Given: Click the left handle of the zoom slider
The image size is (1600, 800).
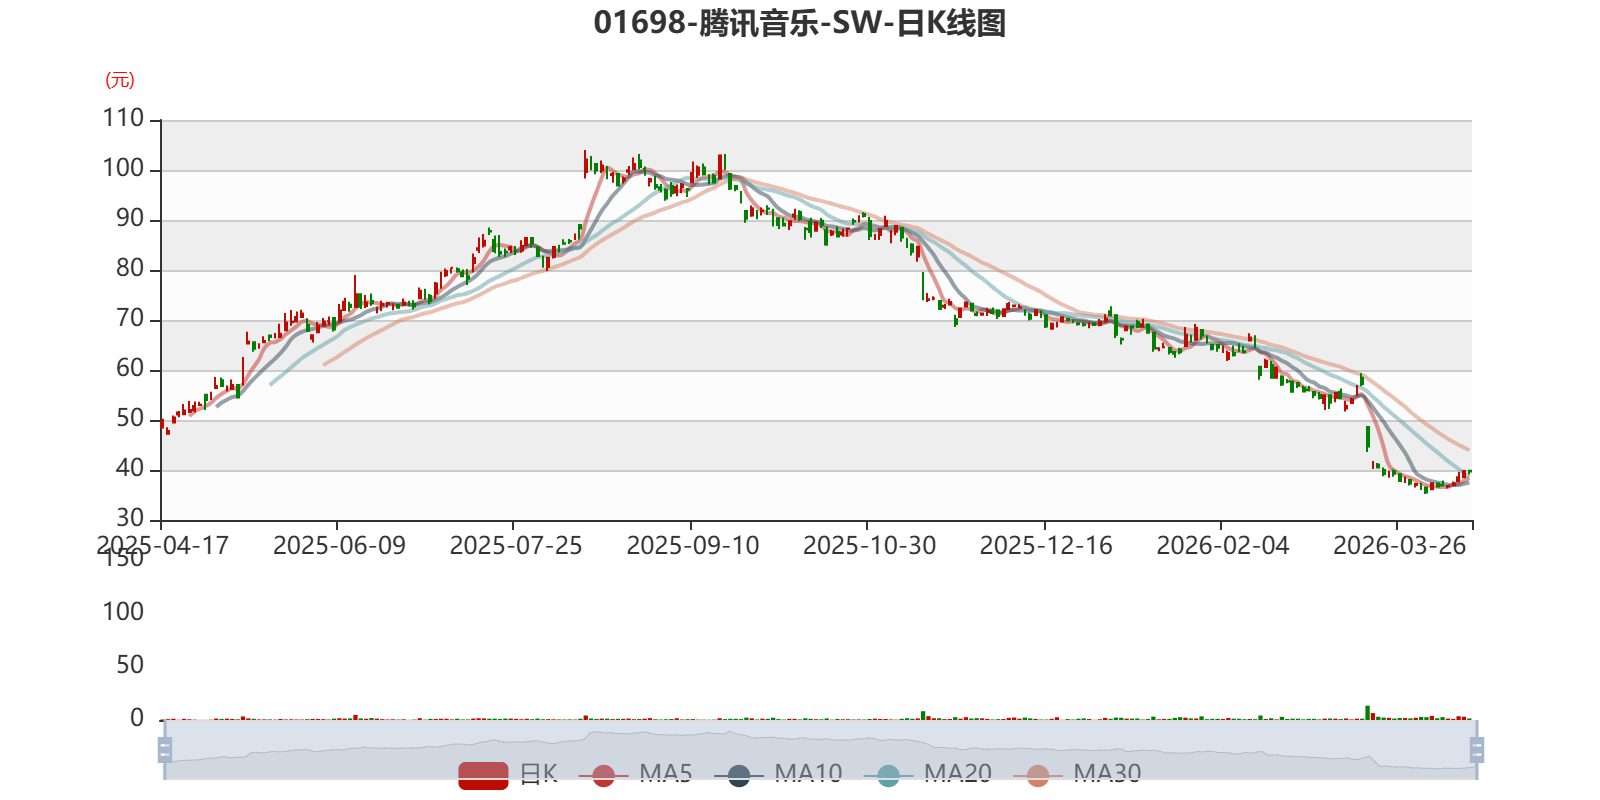Looking at the screenshot, I should click(165, 749).
